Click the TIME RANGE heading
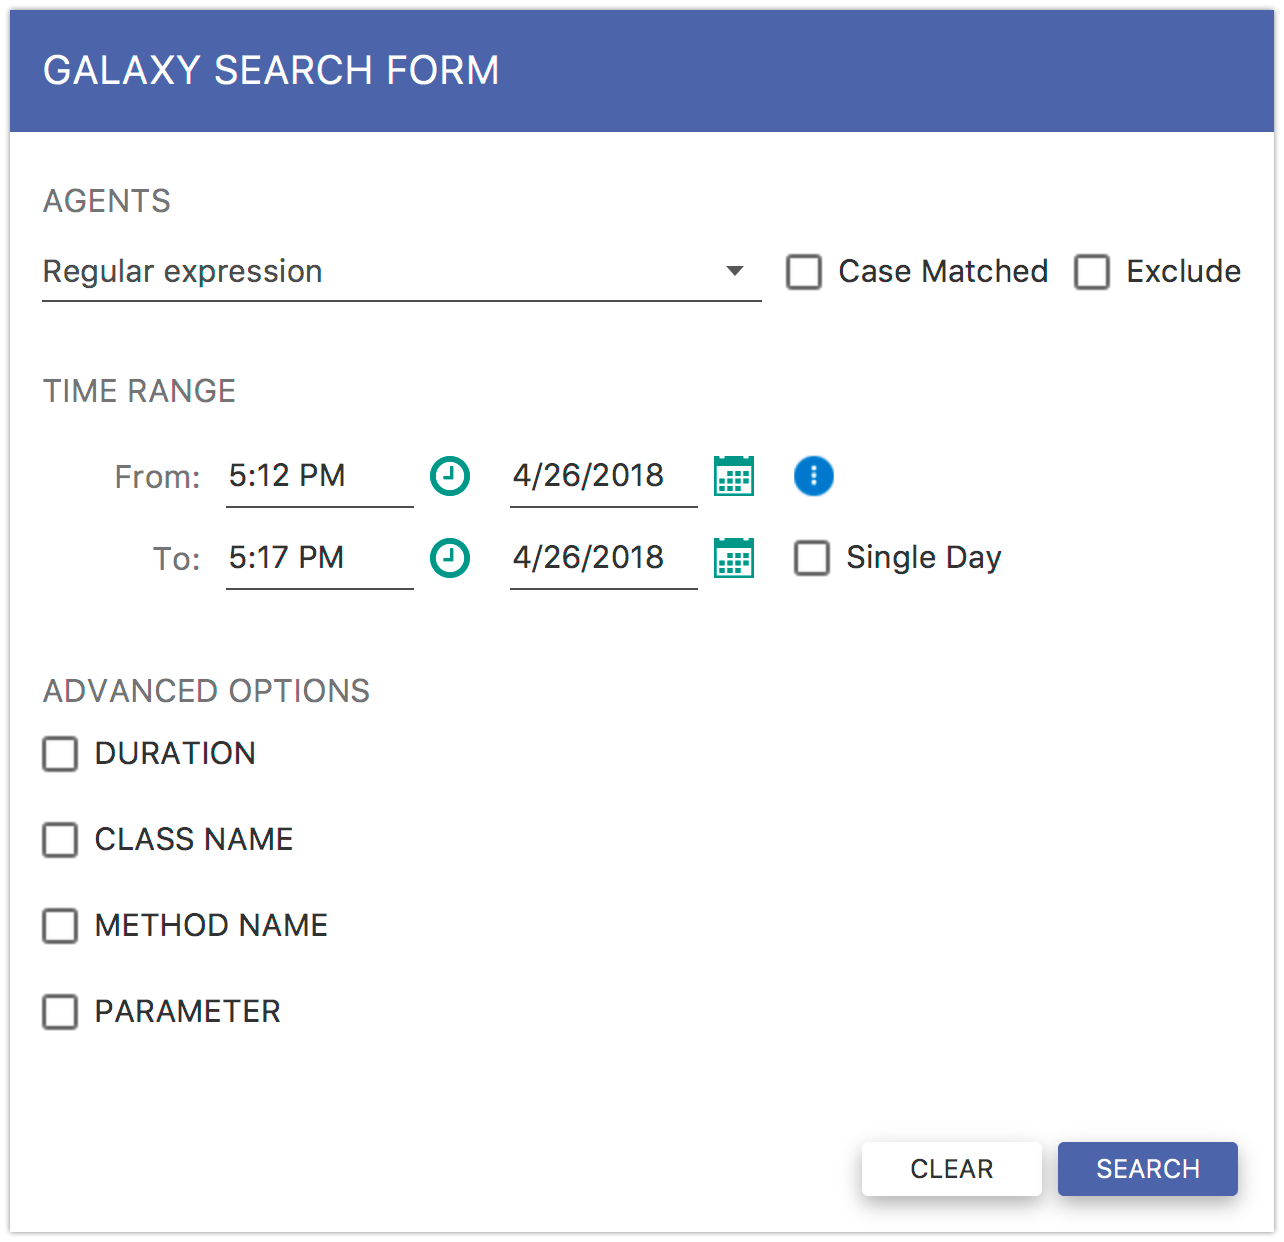 click(139, 391)
